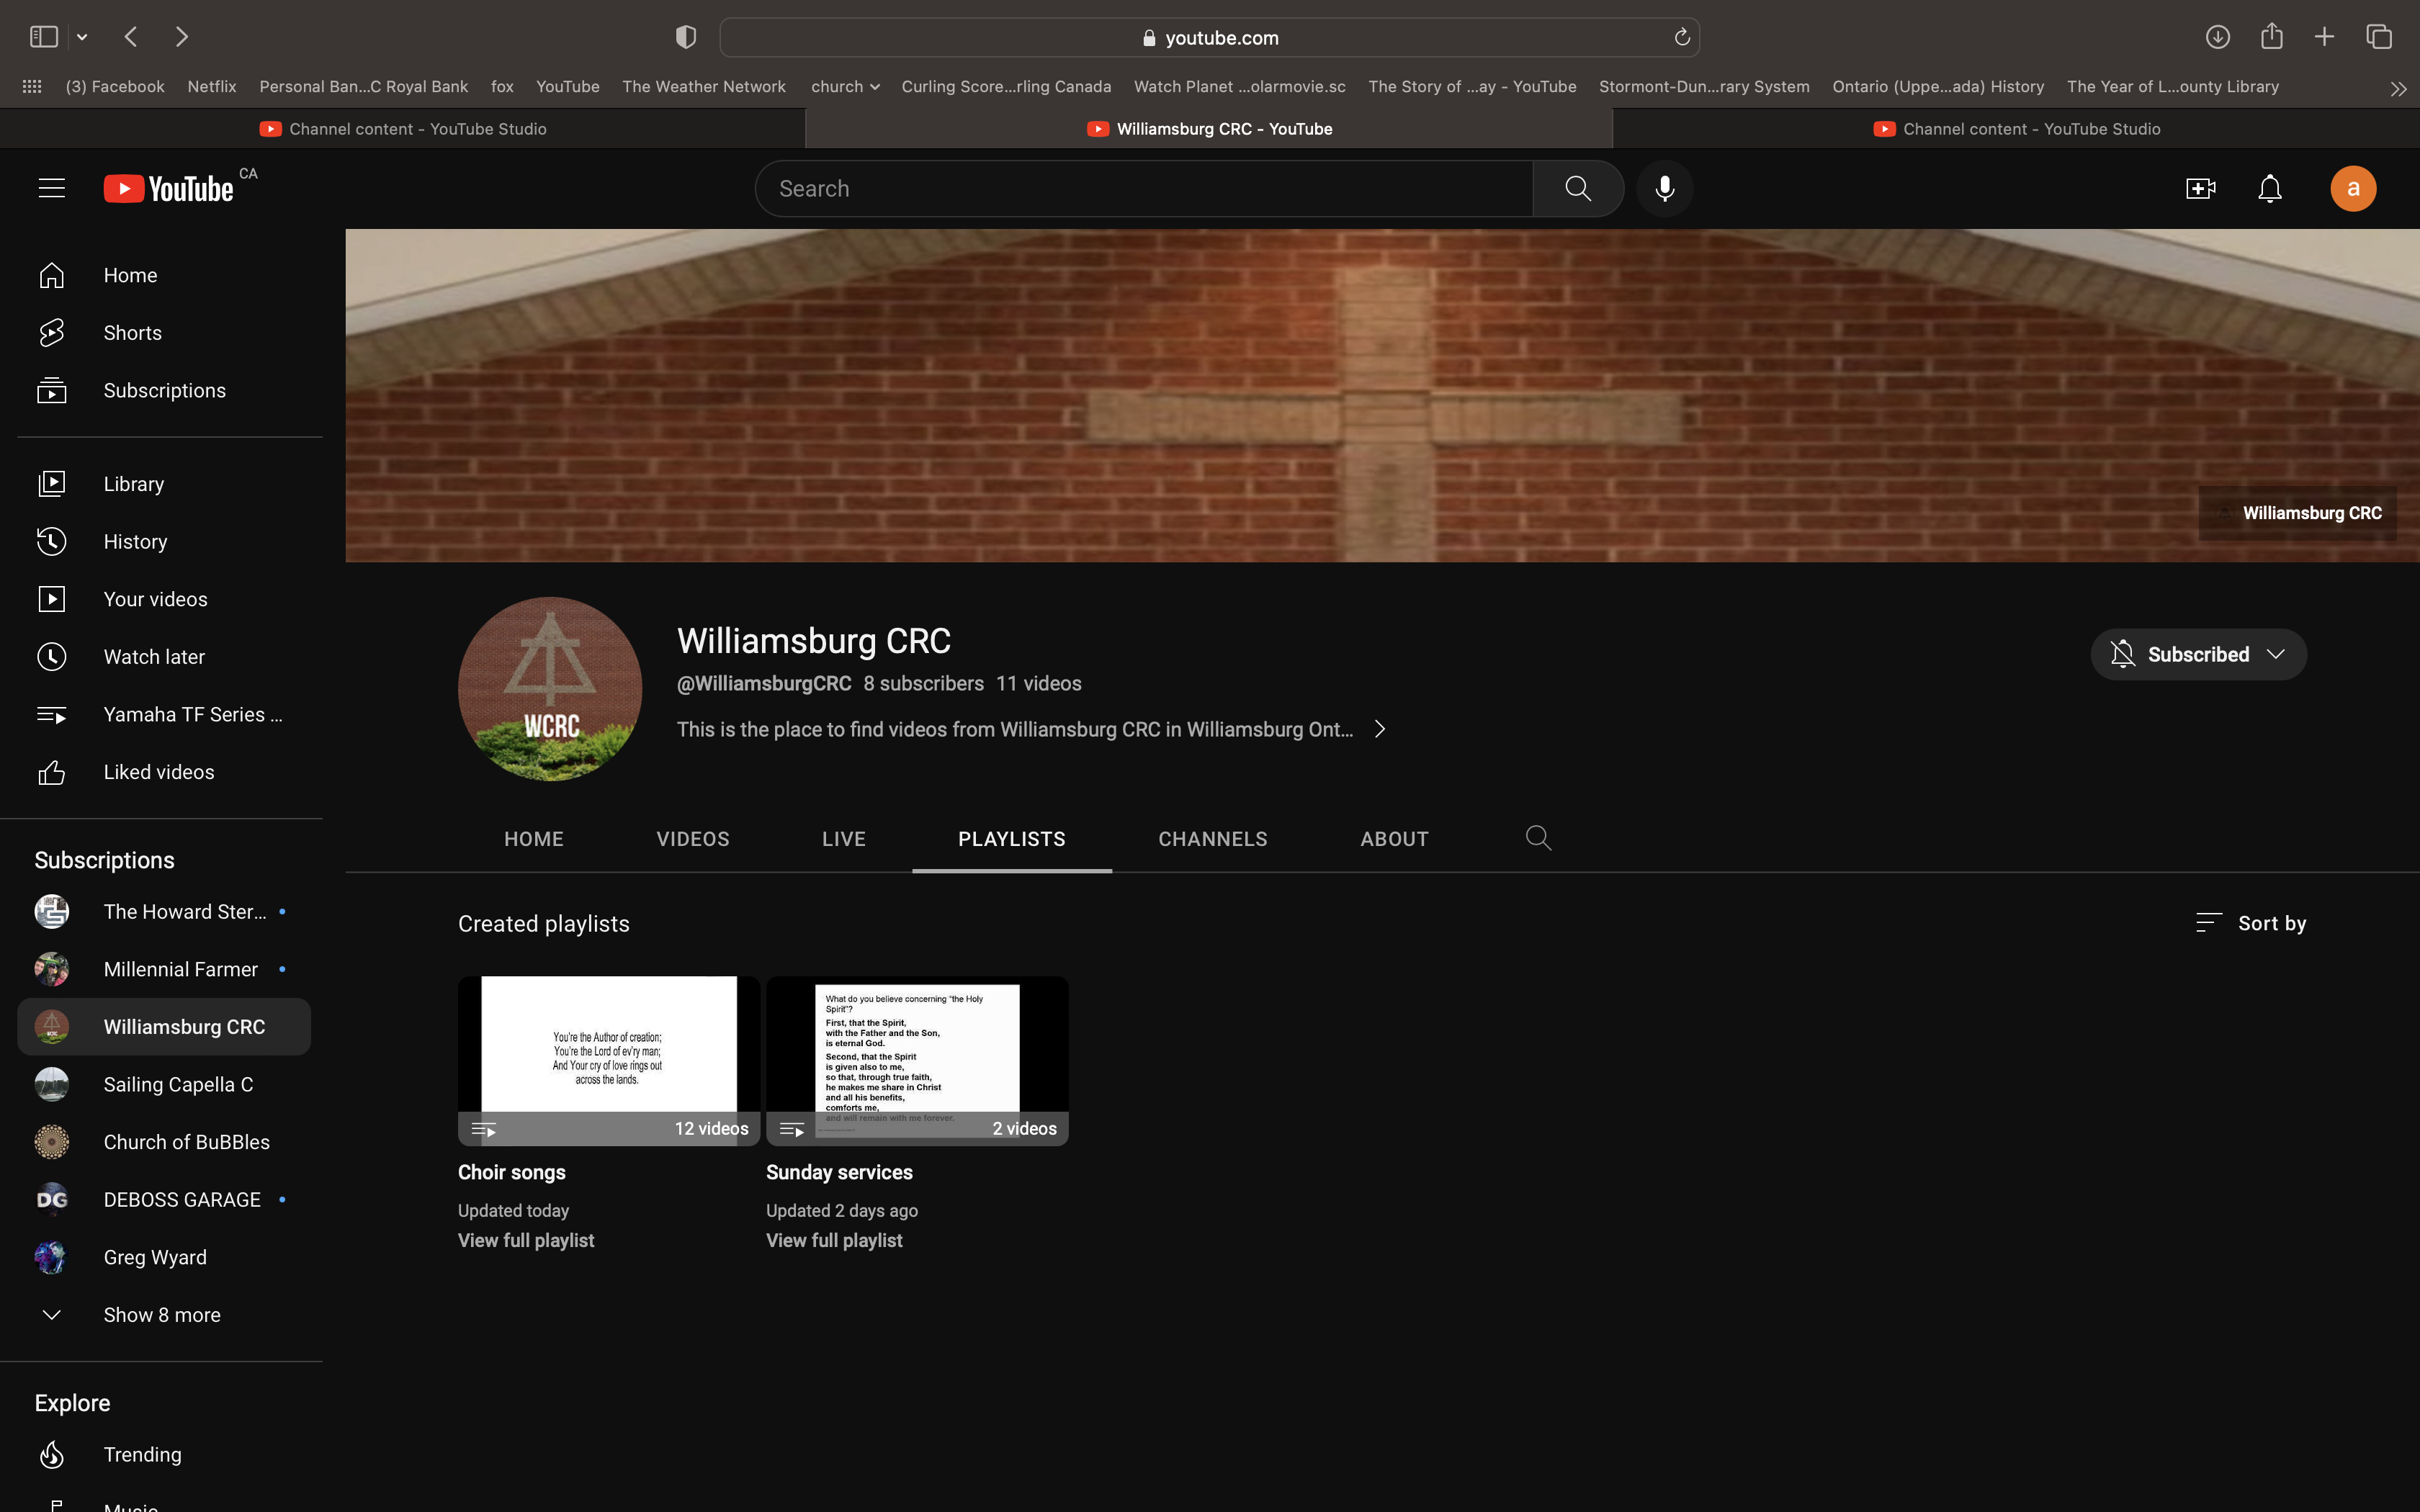Image resolution: width=2420 pixels, height=1512 pixels.
Task: Open Liked videos in sidebar
Action: 164,772
